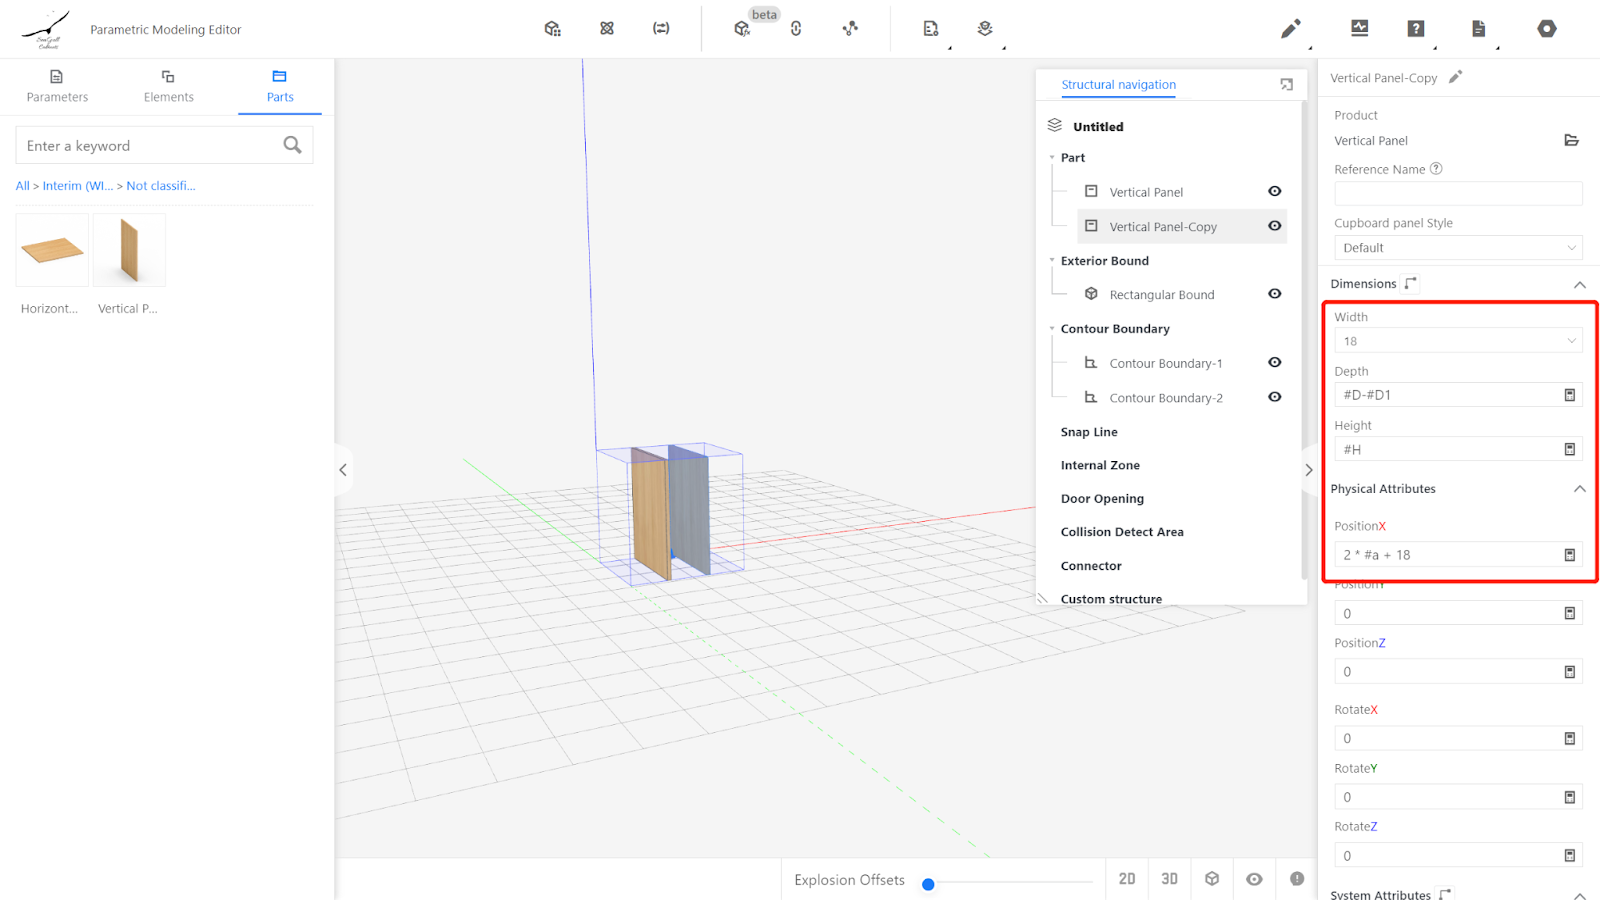The image size is (1600, 900).
Task: Click the pencil edit icon in top toolbar
Action: (x=1290, y=29)
